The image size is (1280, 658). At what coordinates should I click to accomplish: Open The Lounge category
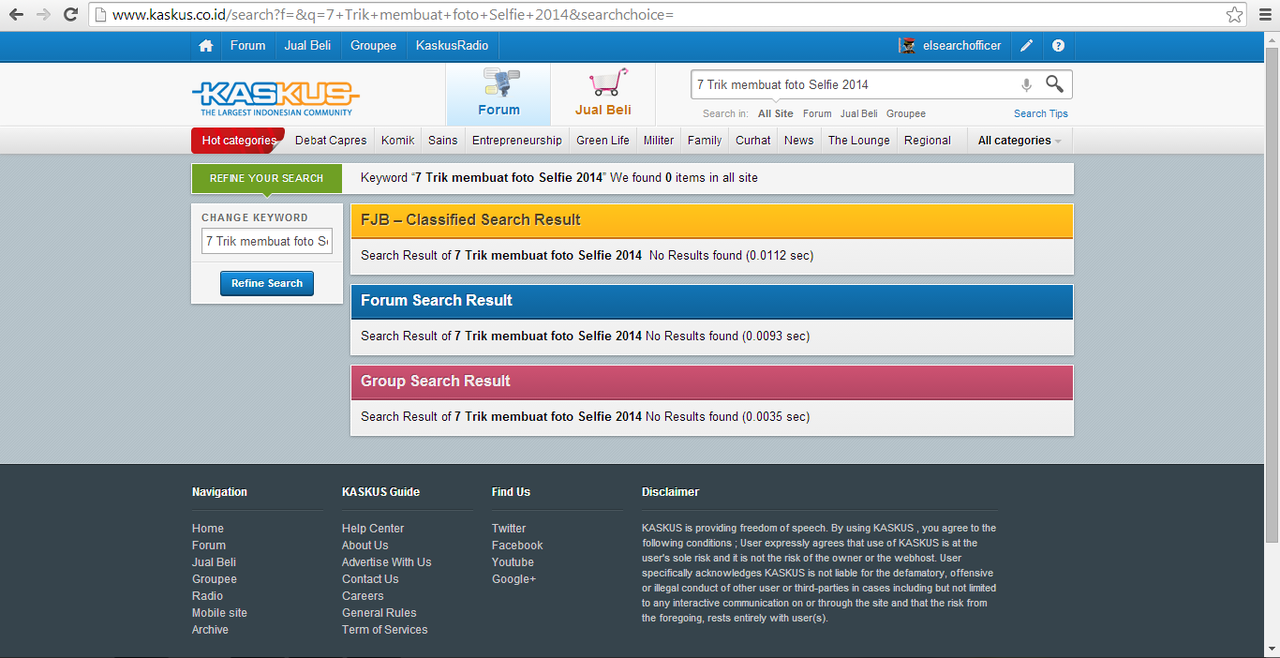[x=859, y=141]
